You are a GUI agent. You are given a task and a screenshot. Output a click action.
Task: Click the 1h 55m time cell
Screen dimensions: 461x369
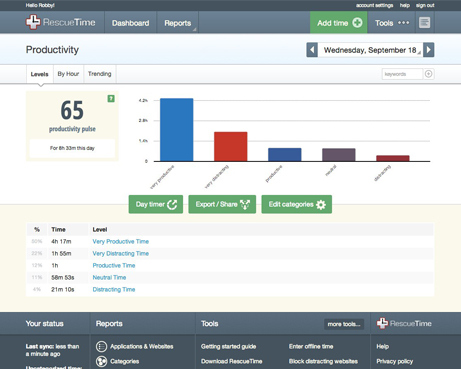pos(61,253)
